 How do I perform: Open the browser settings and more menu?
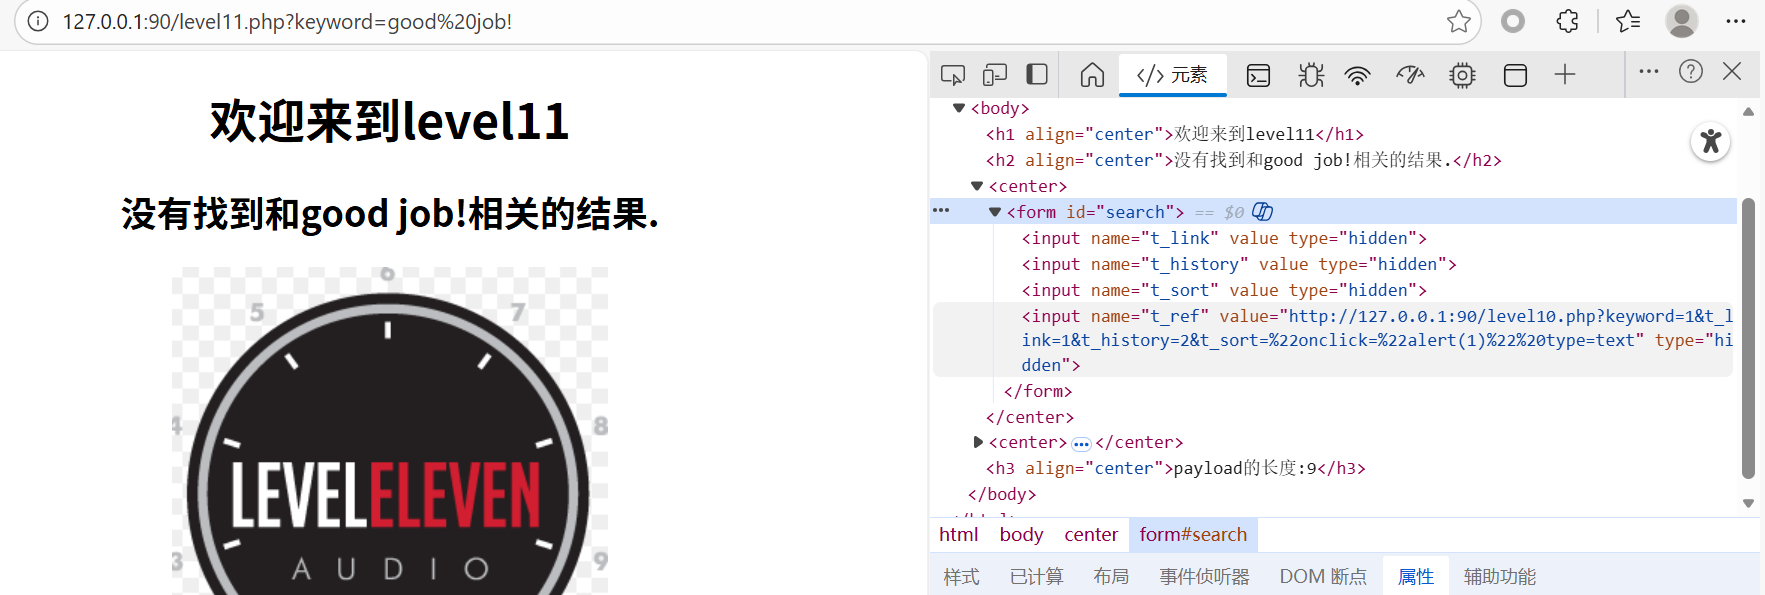(1736, 21)
